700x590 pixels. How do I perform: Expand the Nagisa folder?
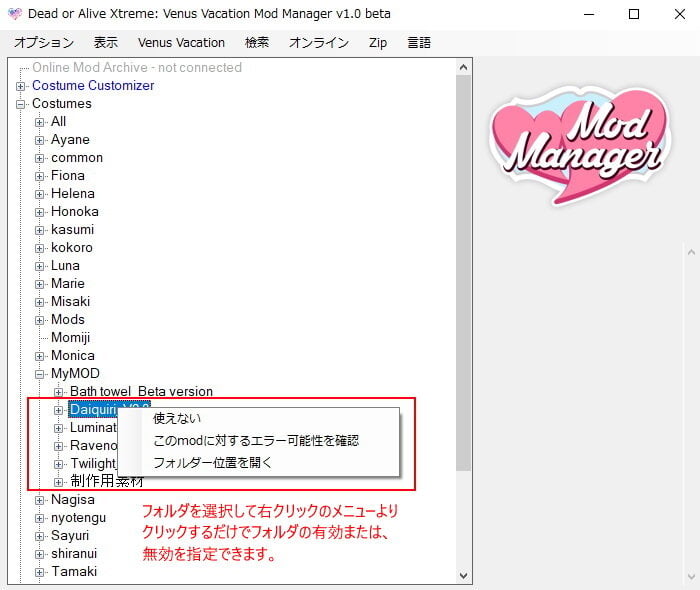tap(40, 500)
